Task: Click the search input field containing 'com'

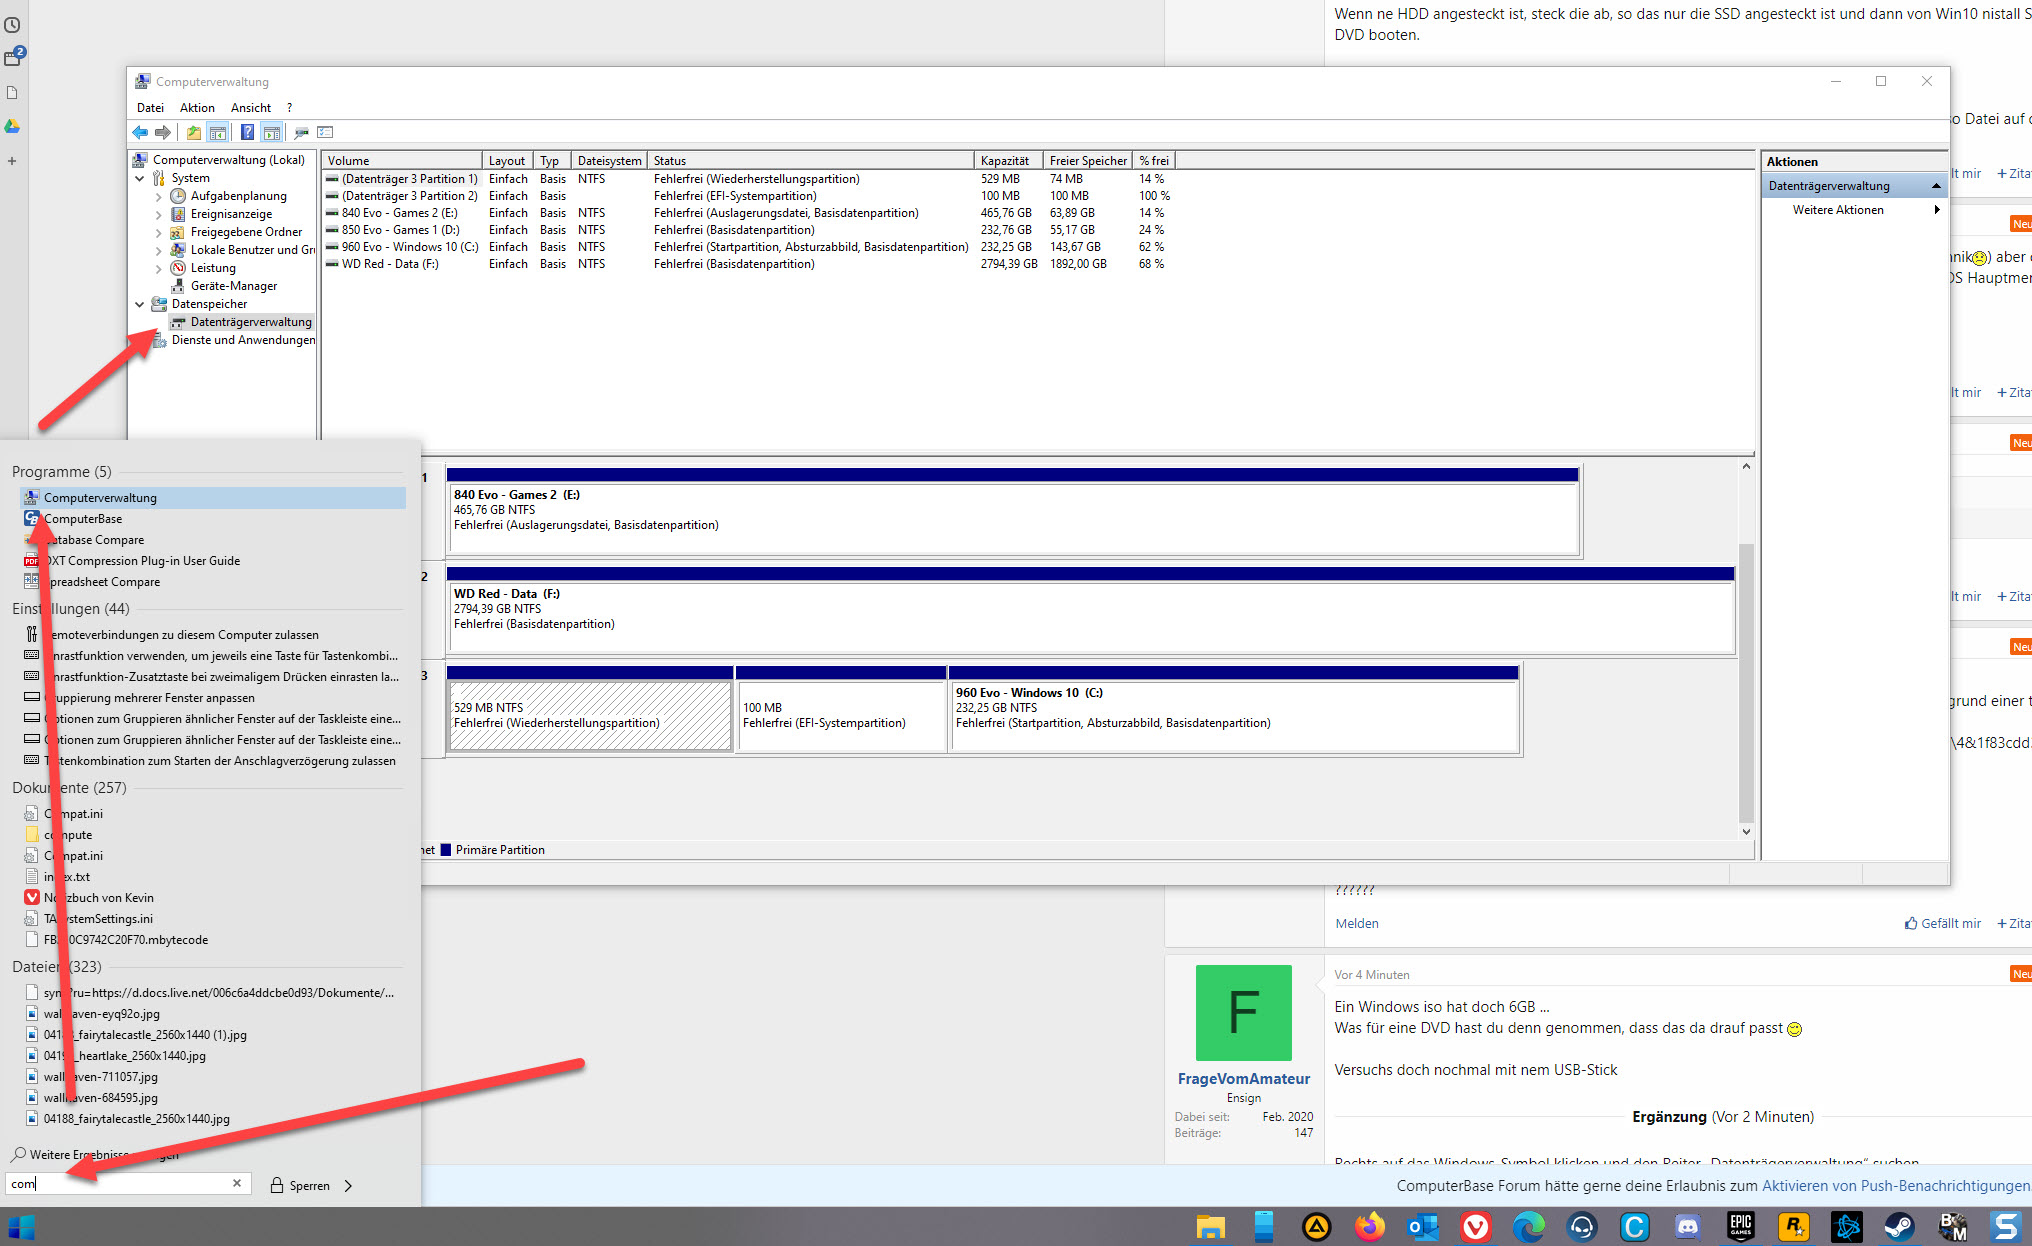Action: point(120,1184)
